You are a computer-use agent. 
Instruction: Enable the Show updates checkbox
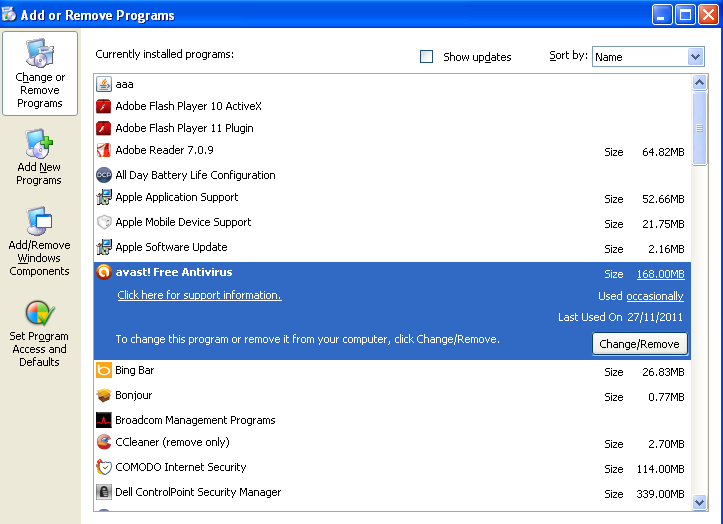[427, 57]
